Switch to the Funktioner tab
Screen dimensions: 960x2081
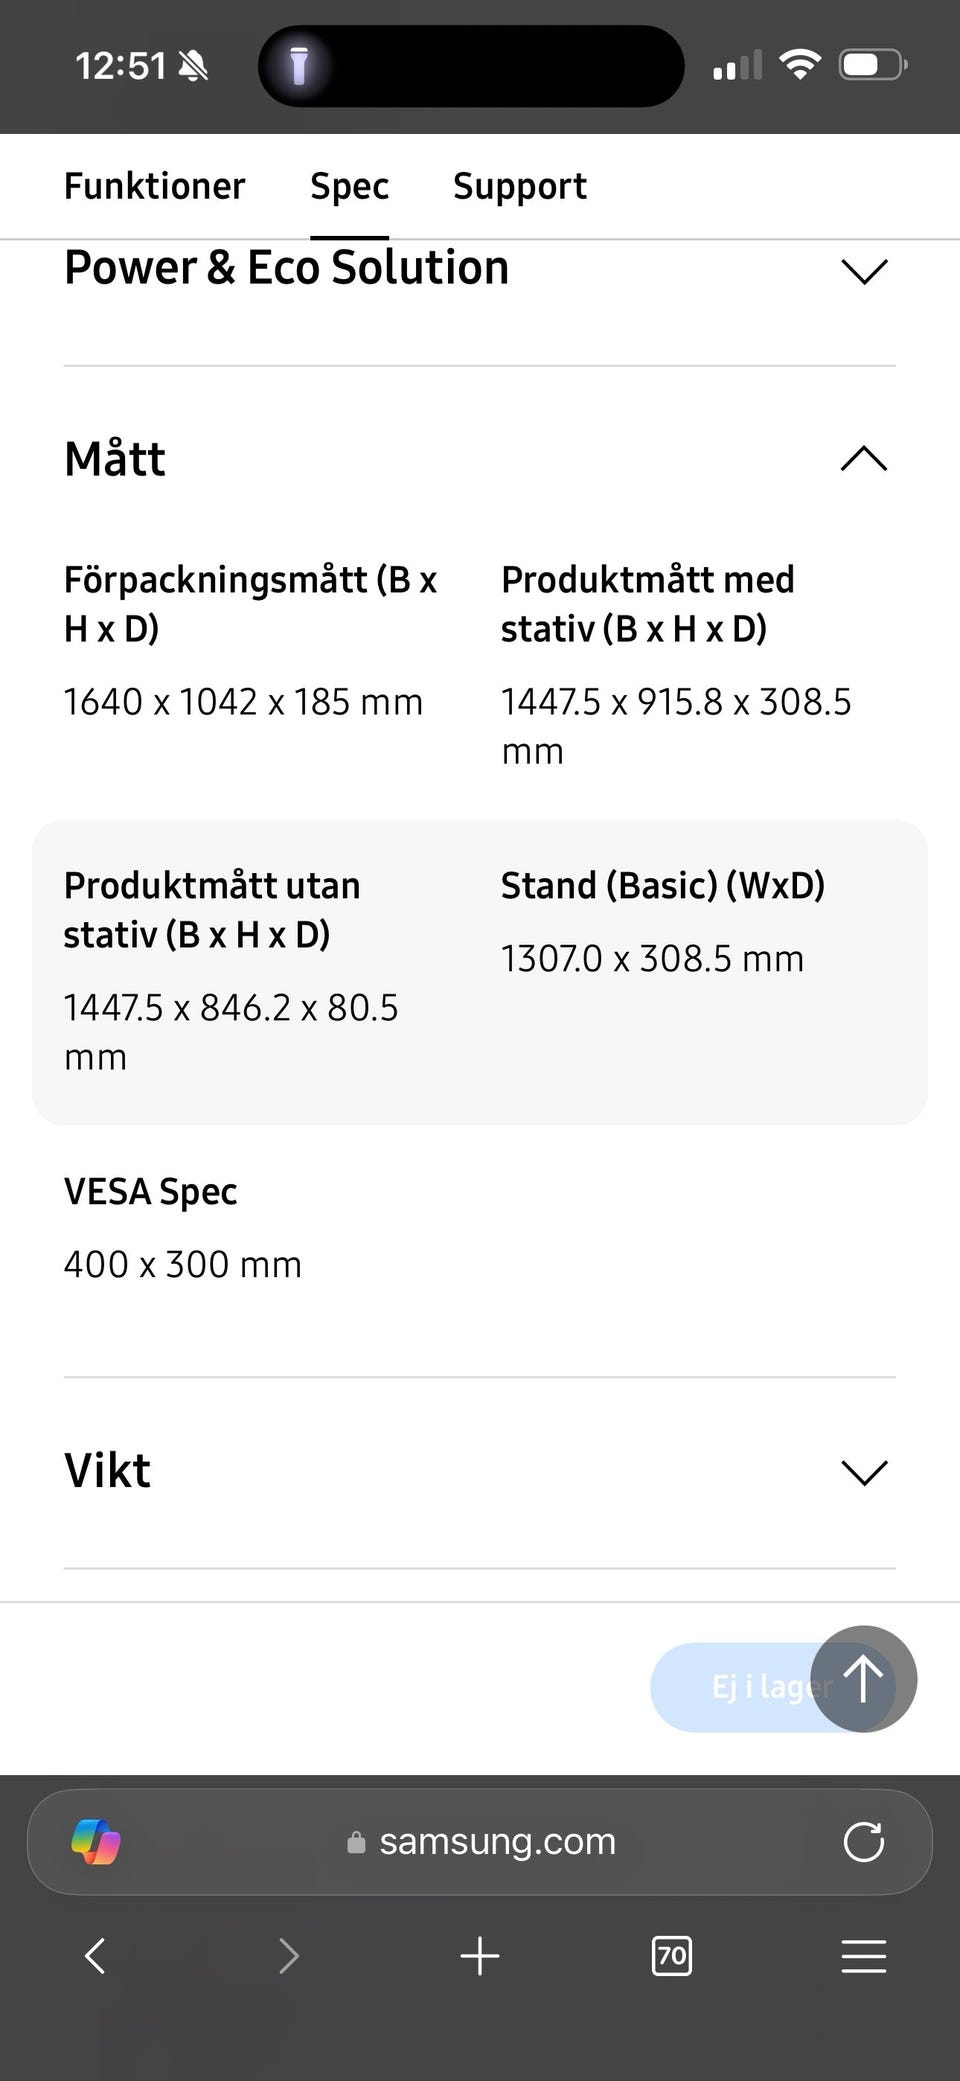coord(154,186)
